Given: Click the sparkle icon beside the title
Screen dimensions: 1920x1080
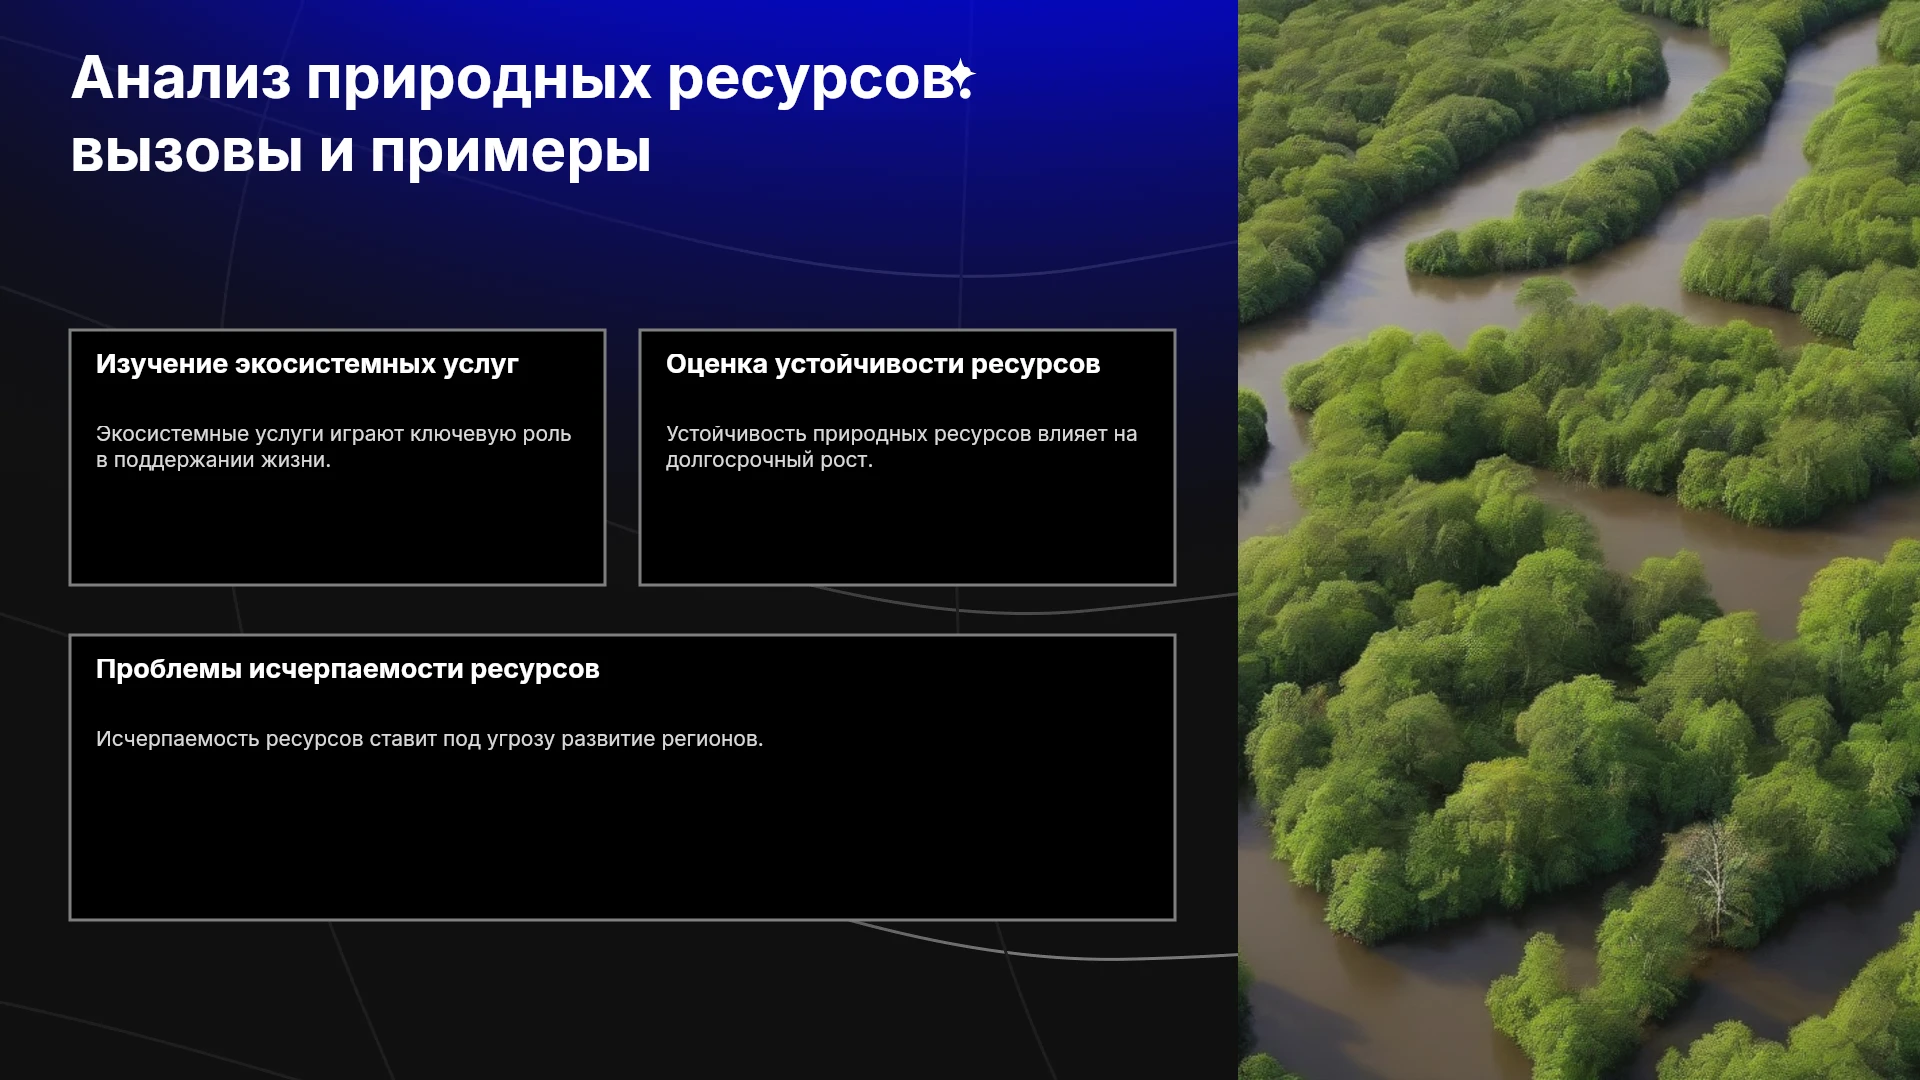Looking at the screenshot, I should pos(962,78).
